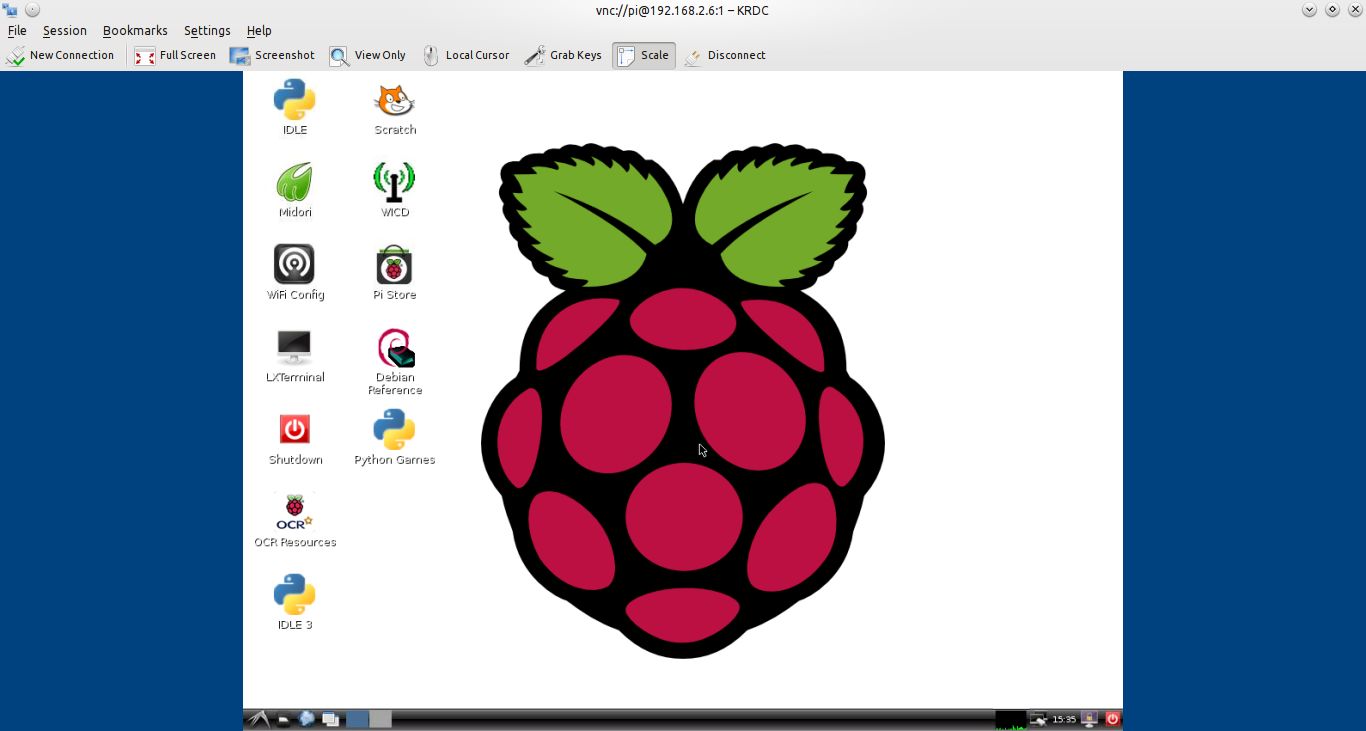
Task: Open the Bookmarks menu
Action: tap(135, 31)
